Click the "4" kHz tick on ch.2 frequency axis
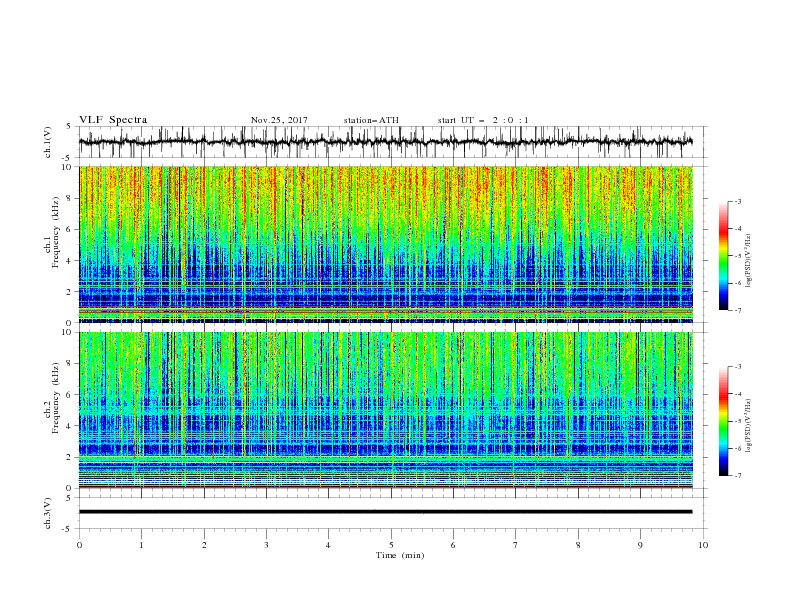Image resolution: width=792 pixels, height=612 pixels. (70, 426)
